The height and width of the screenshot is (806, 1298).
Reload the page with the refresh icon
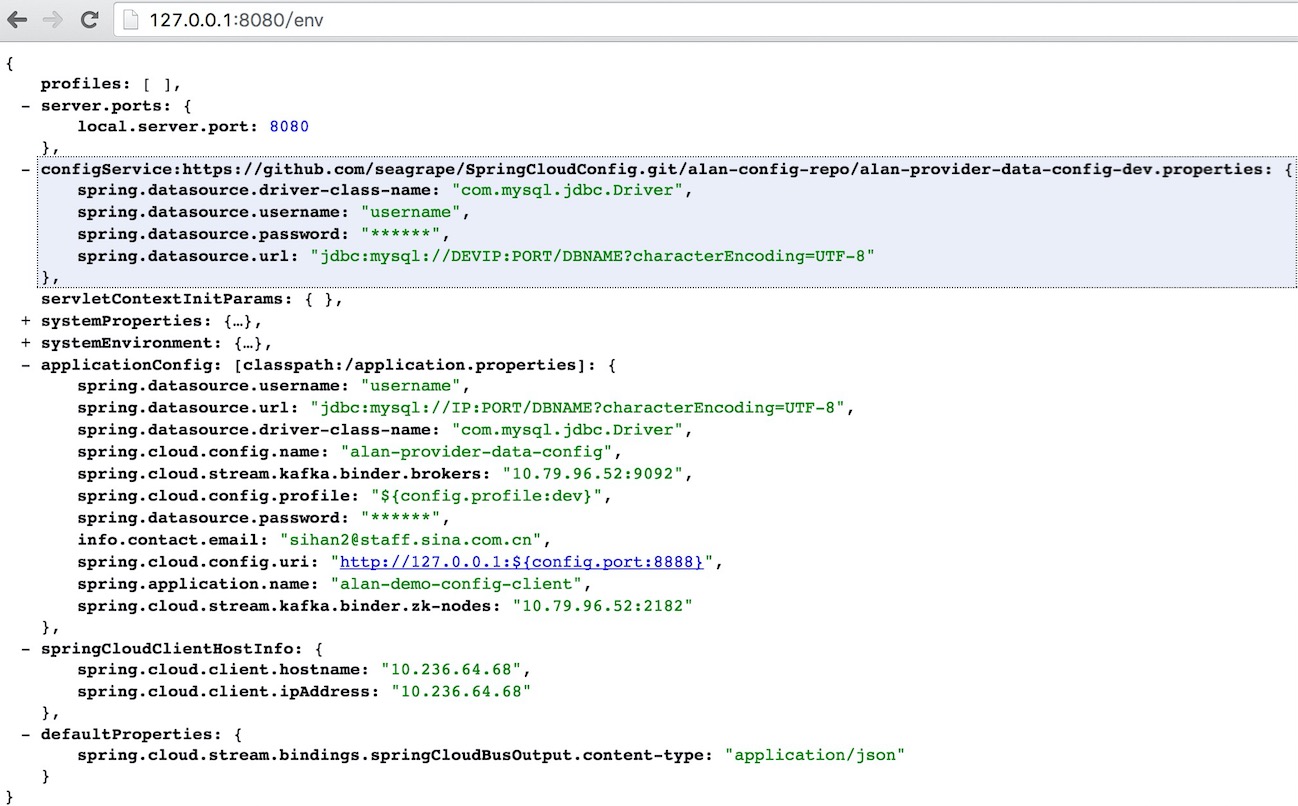89,20
